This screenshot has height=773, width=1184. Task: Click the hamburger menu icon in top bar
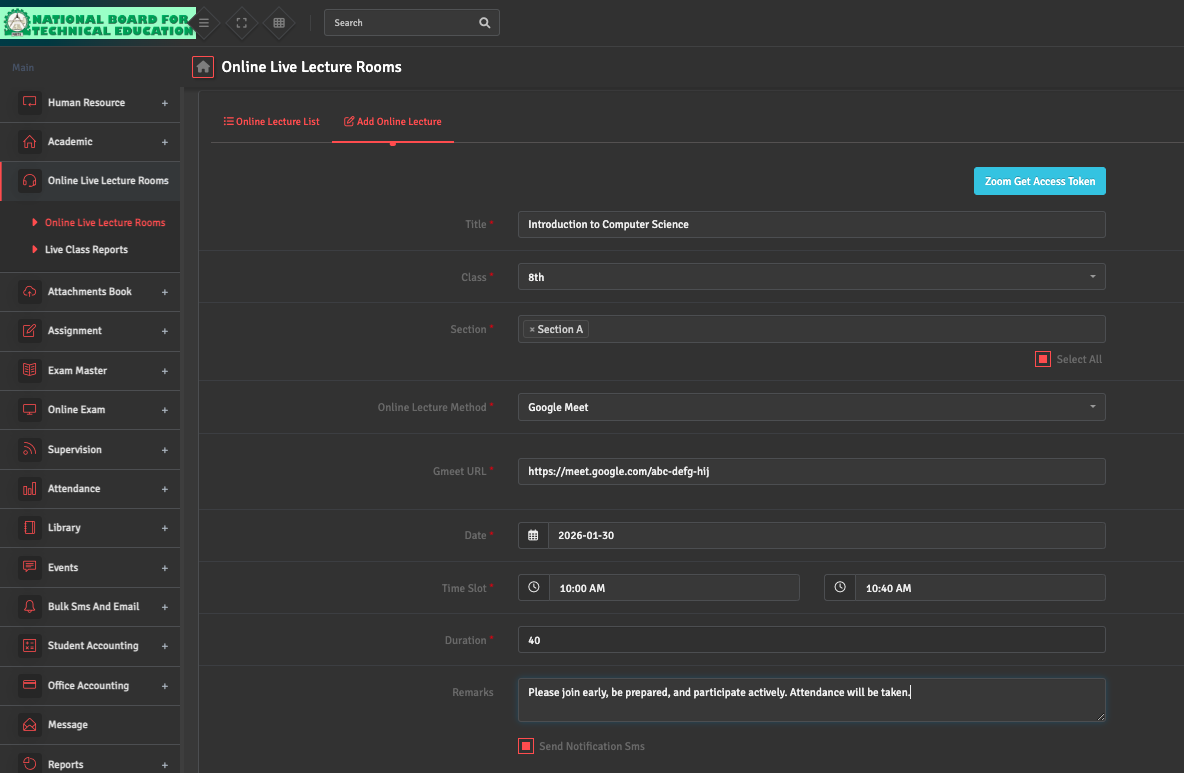pyautogui.click(x=204, y=23)
